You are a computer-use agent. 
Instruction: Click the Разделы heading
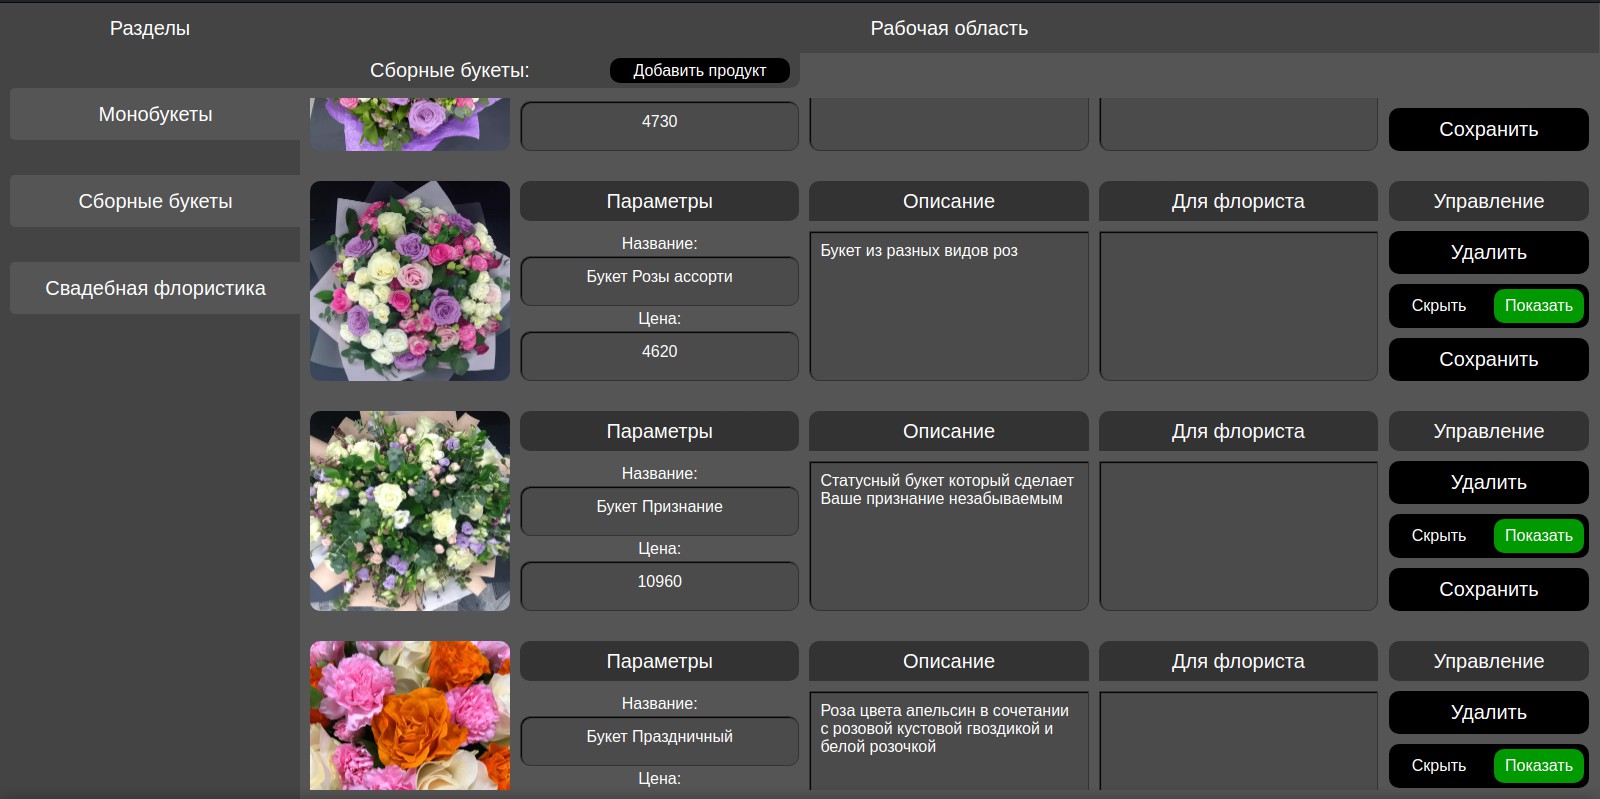150,28
